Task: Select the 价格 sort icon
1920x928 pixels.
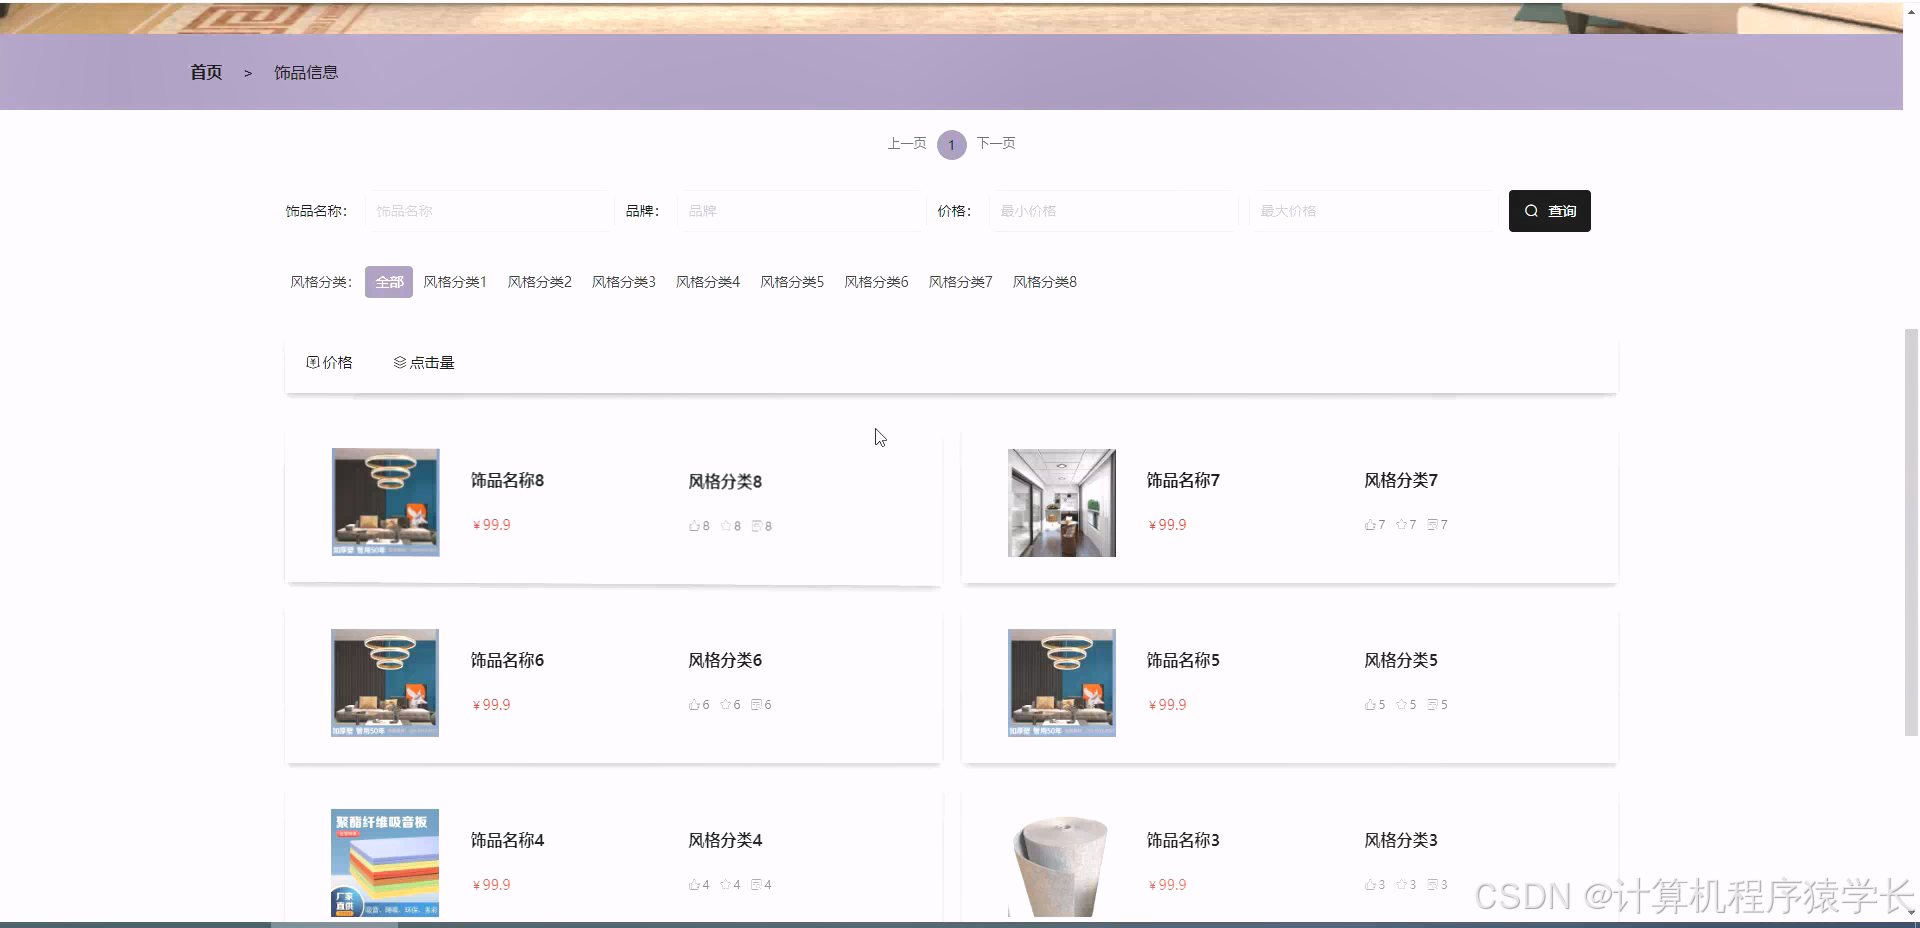Action: (x=312, y=362)
